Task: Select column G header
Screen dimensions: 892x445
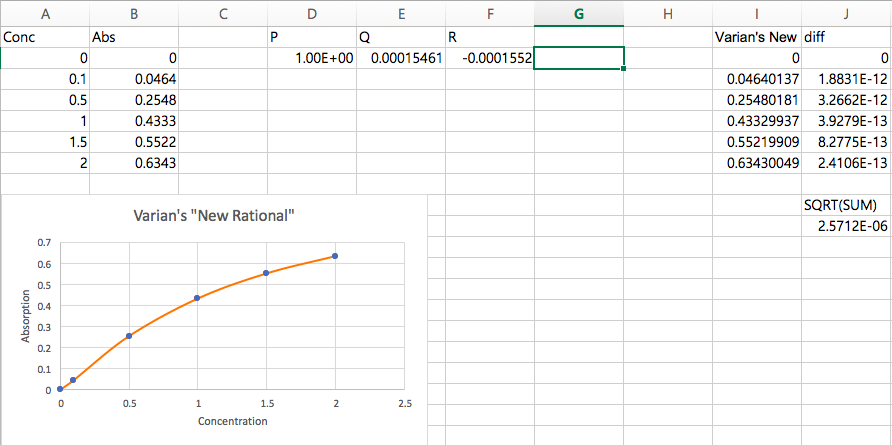Action: tap(578, 13)
